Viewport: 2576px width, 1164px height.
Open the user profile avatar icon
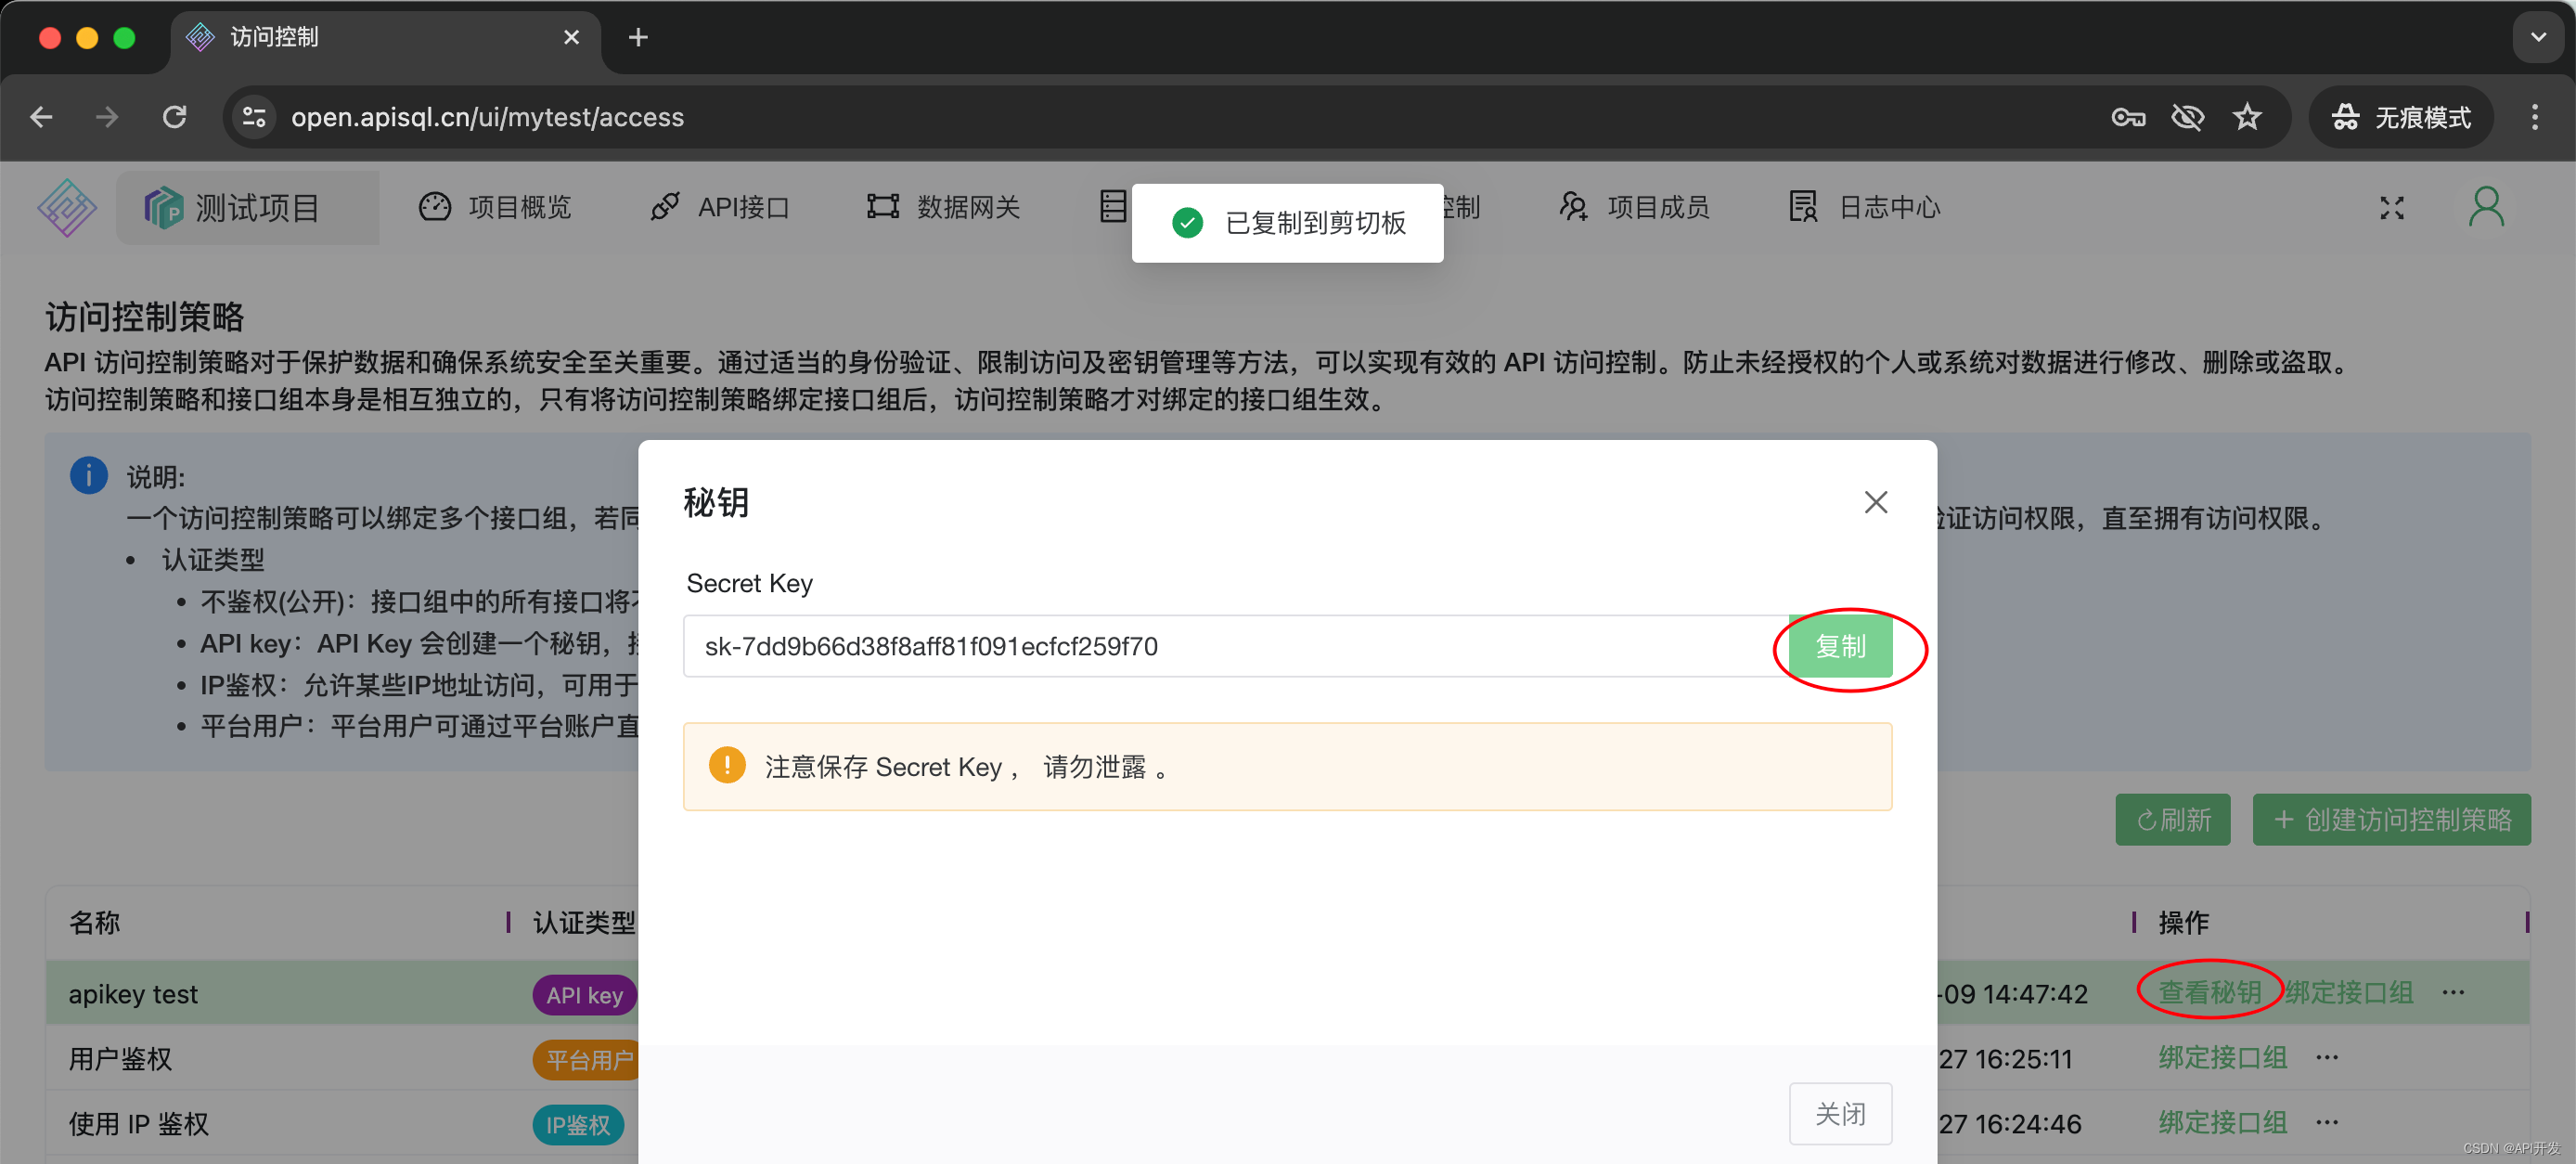pyautogui.click(x=2485, y=208)
